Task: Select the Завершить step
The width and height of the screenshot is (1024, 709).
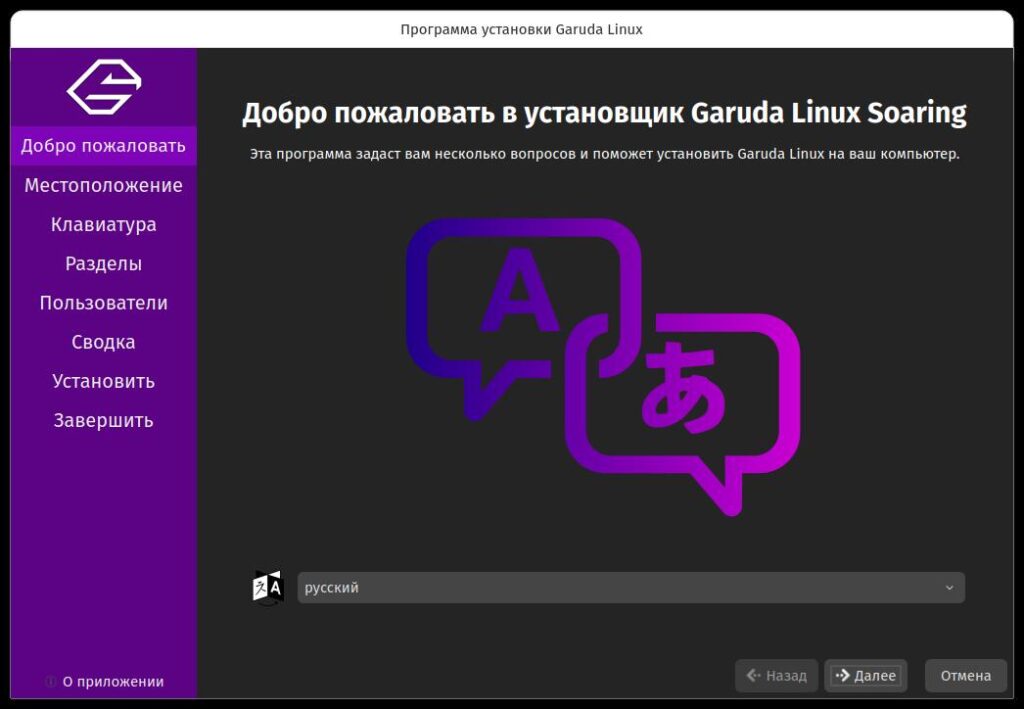Action: 103,420
